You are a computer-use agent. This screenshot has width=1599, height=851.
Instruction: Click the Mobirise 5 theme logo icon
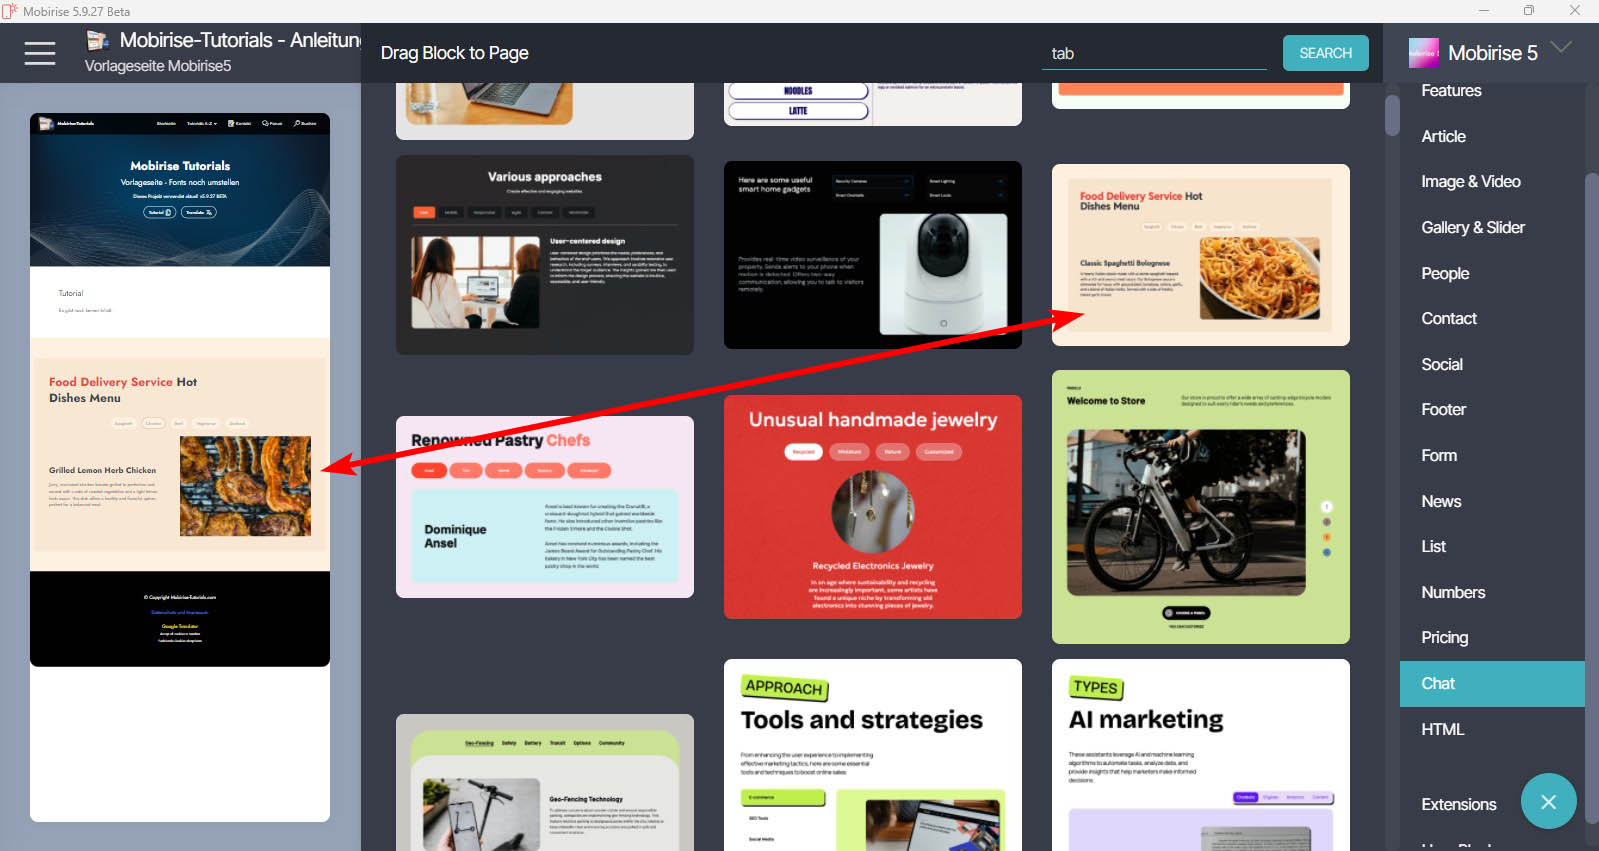(x=1423, y=53)
